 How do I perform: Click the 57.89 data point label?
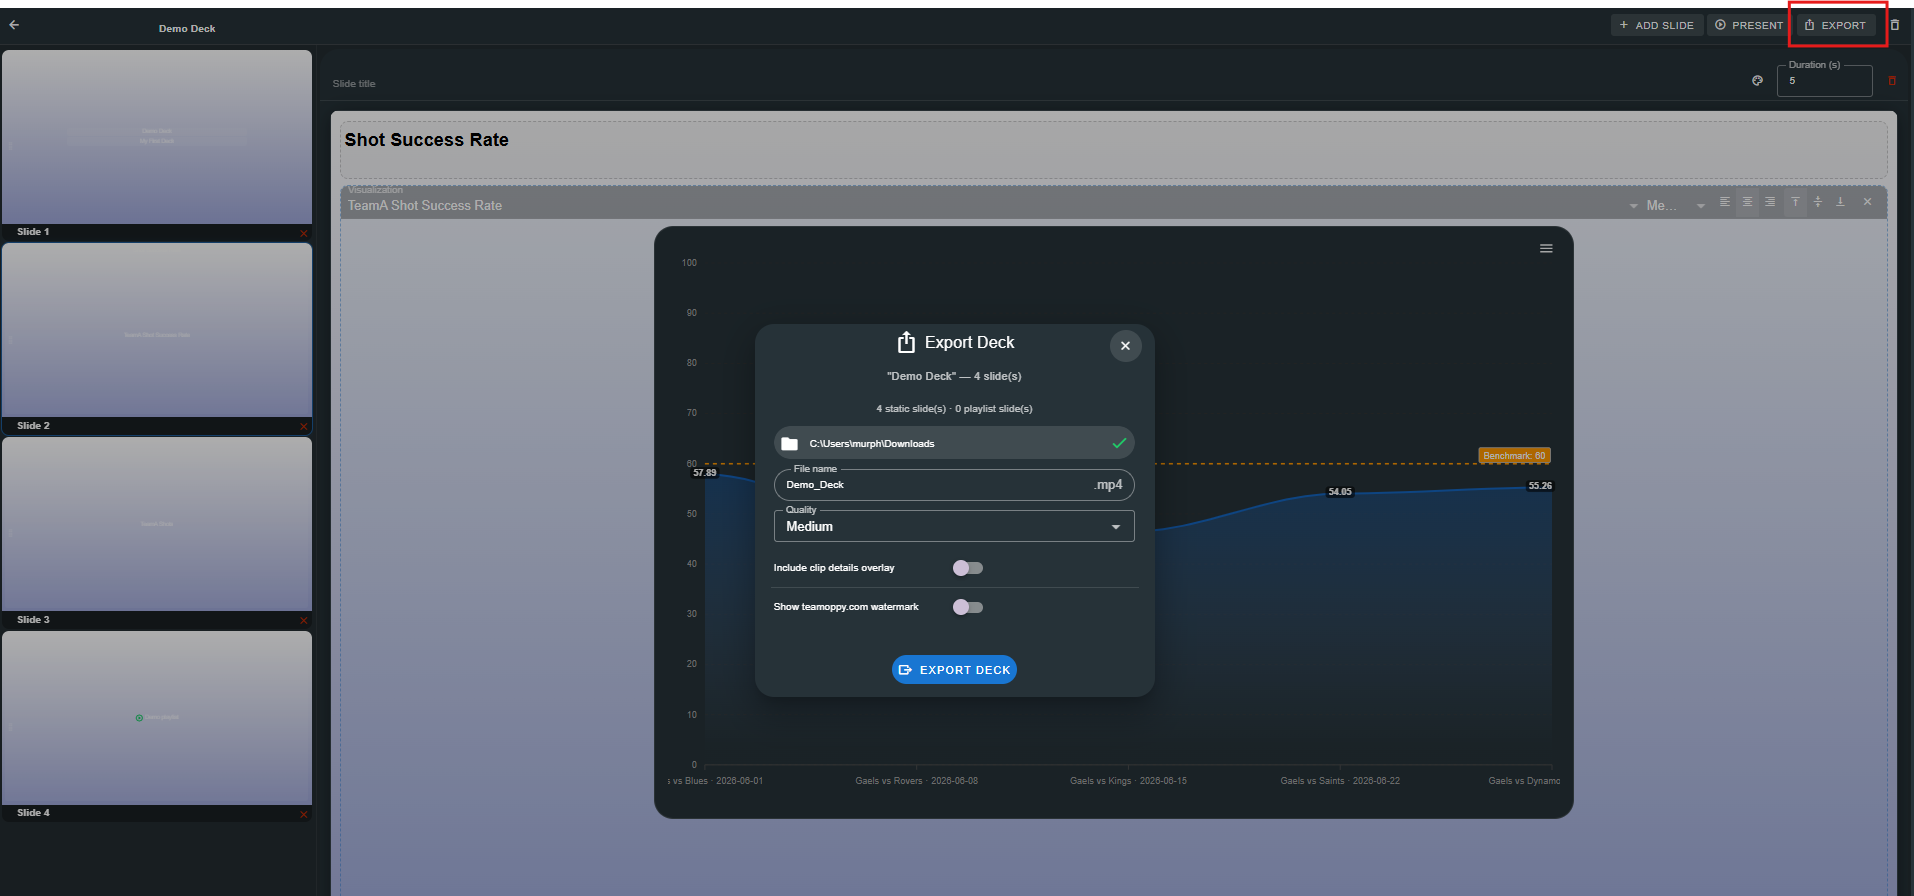705,473
